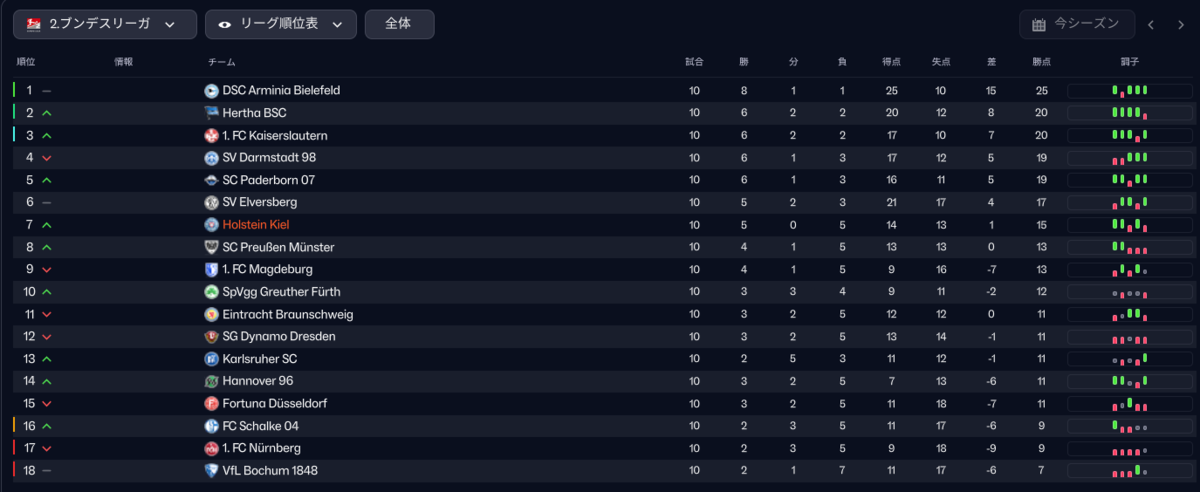Sort the table by 得点 column header
1200x492 pixels.
(892, 62)
